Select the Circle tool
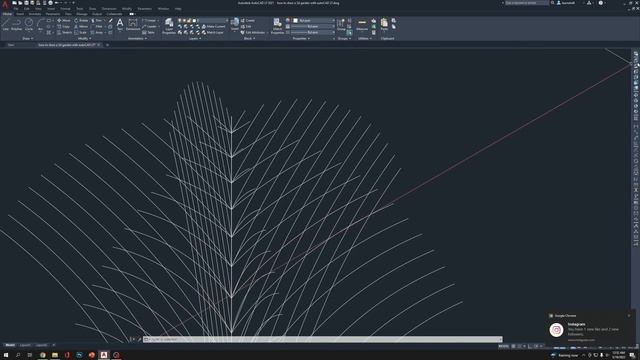Screen dimensions: 640x360 point(29,24)
